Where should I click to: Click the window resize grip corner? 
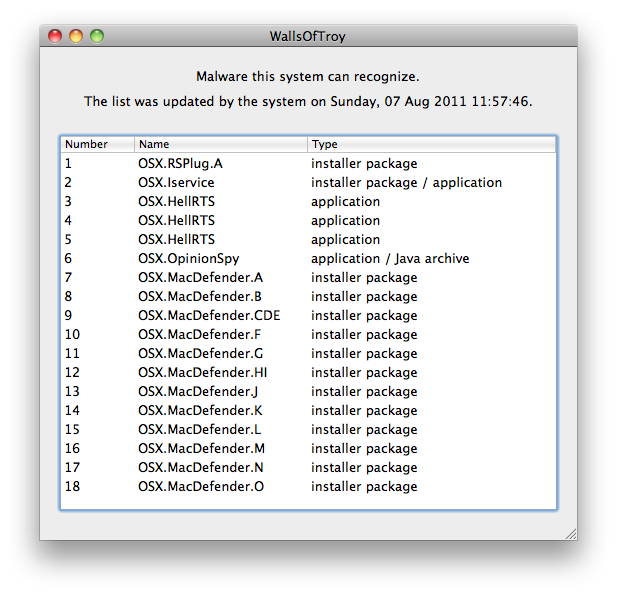[x=570, y=533]
